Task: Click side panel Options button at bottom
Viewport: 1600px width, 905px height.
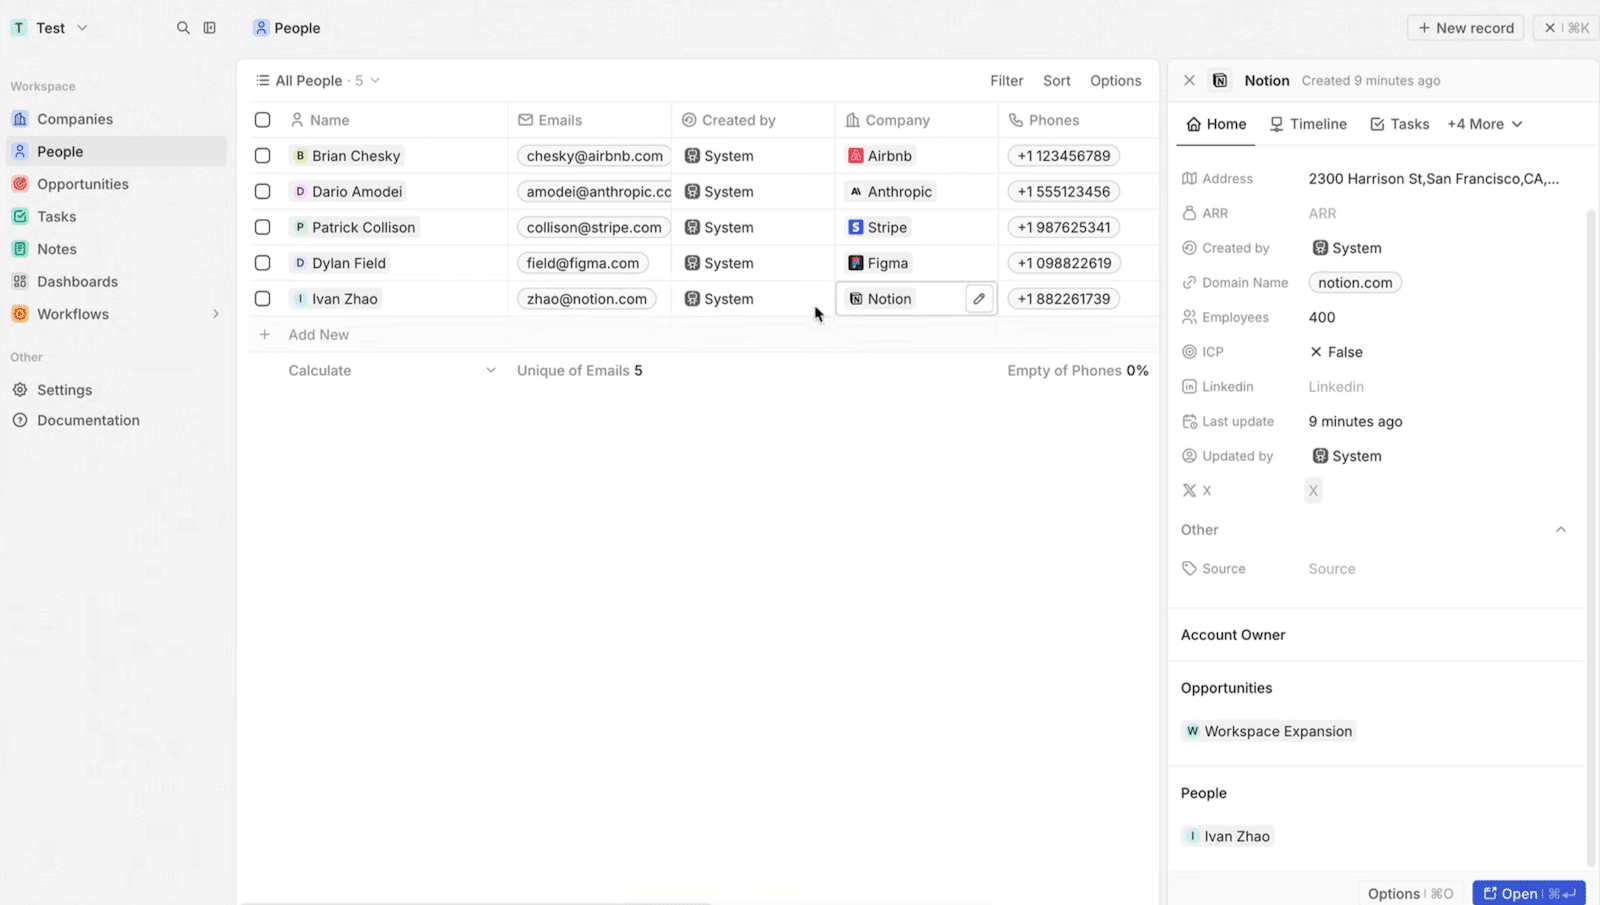Action: click(1411, 893)
